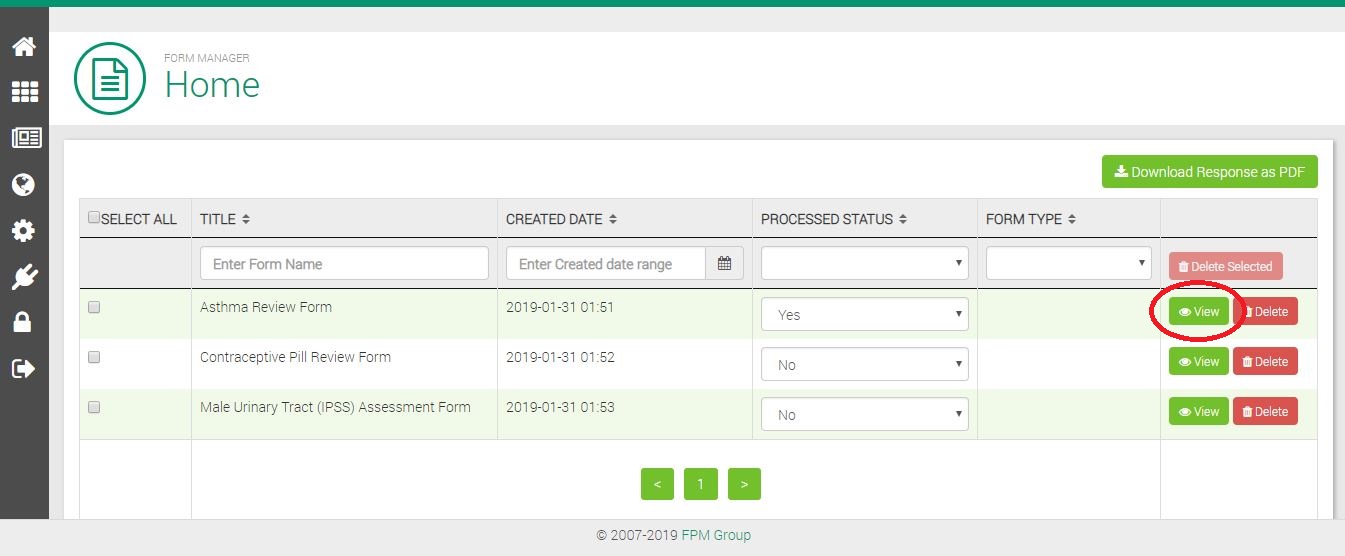Open the Processed Status filter dropdown

pyautogui.click(x=864, y=263)
